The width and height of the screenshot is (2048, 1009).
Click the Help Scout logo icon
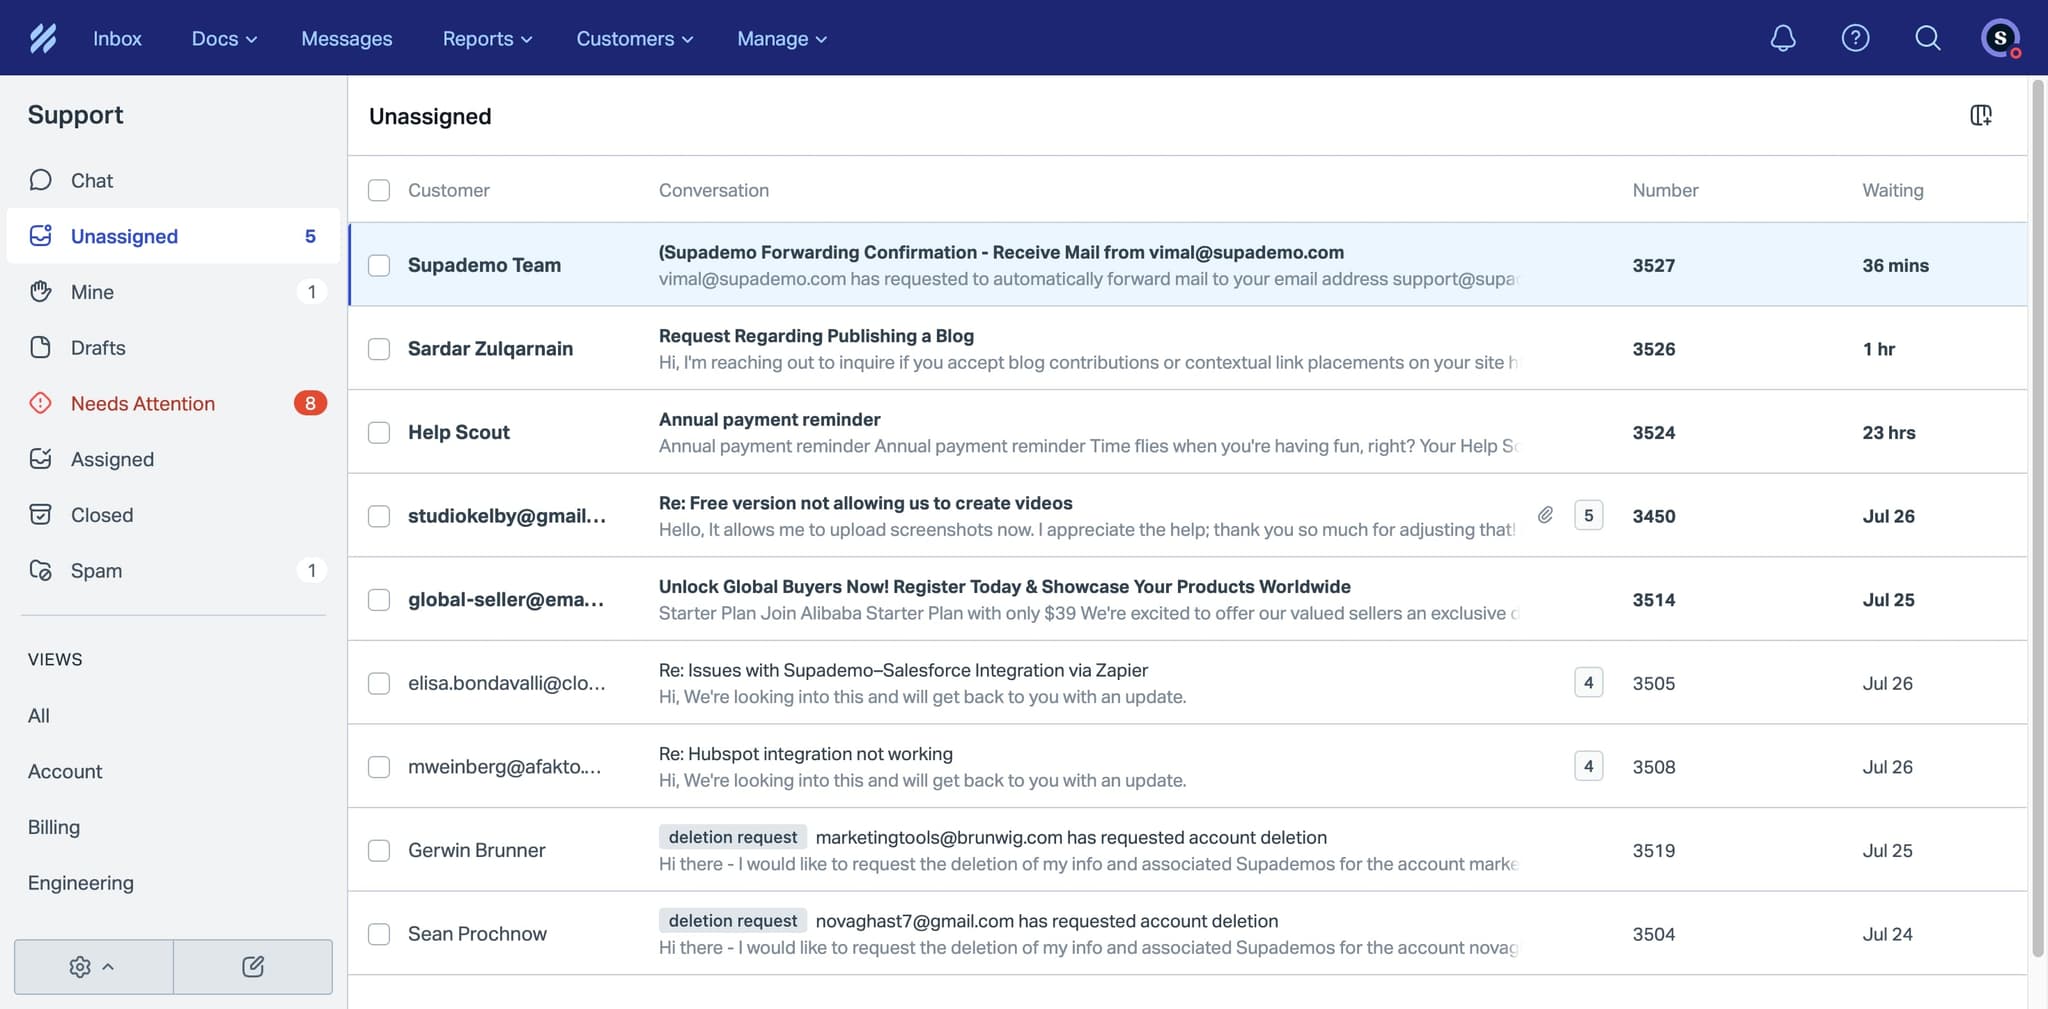(43, 38)
